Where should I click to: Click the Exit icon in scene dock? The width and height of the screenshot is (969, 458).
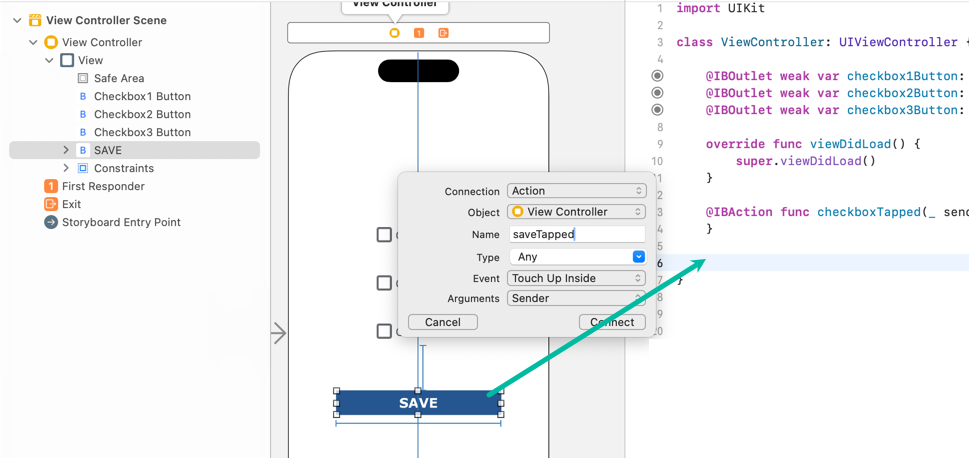pos(443,33)
